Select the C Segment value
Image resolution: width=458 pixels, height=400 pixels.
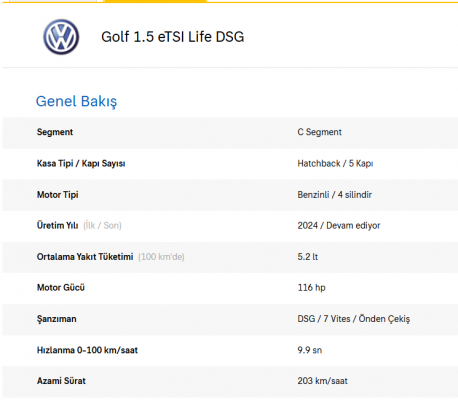(x=319, y=132)
